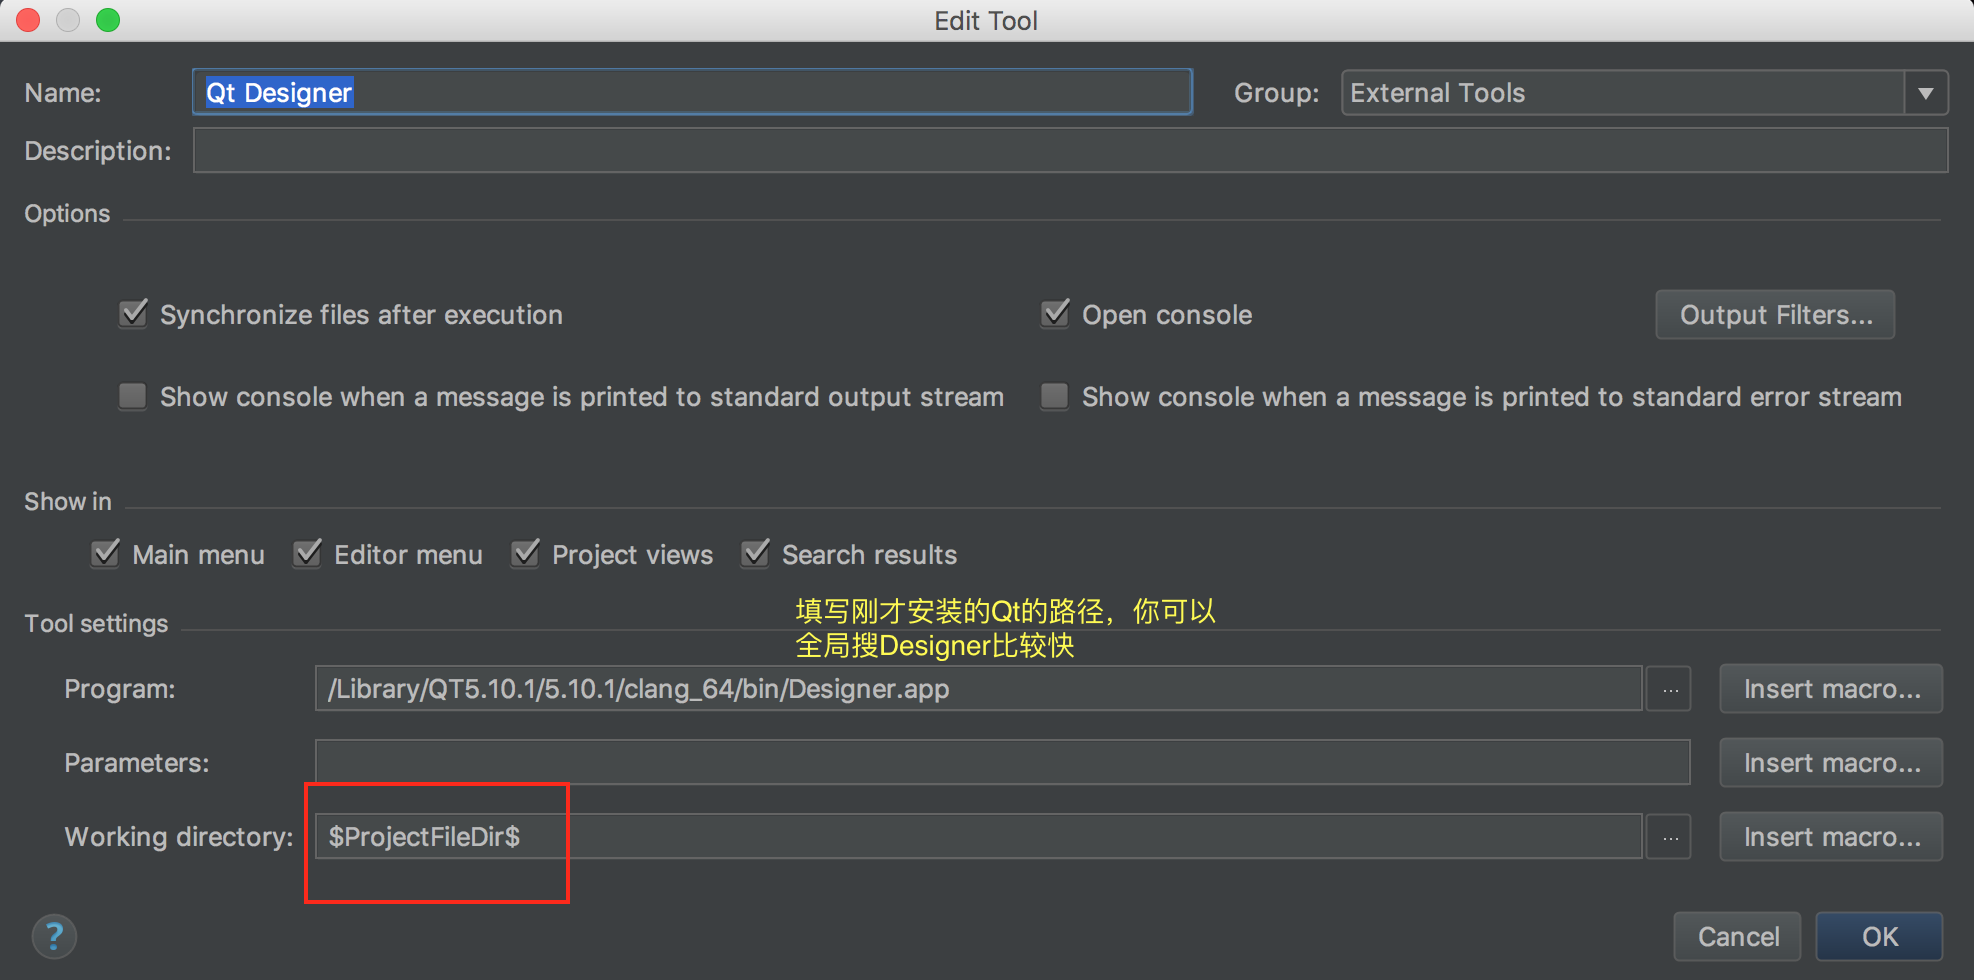Click the Program path input field
Viewport: 1974px width, 980px height.
pyautogui.click(x=978, y=689)
